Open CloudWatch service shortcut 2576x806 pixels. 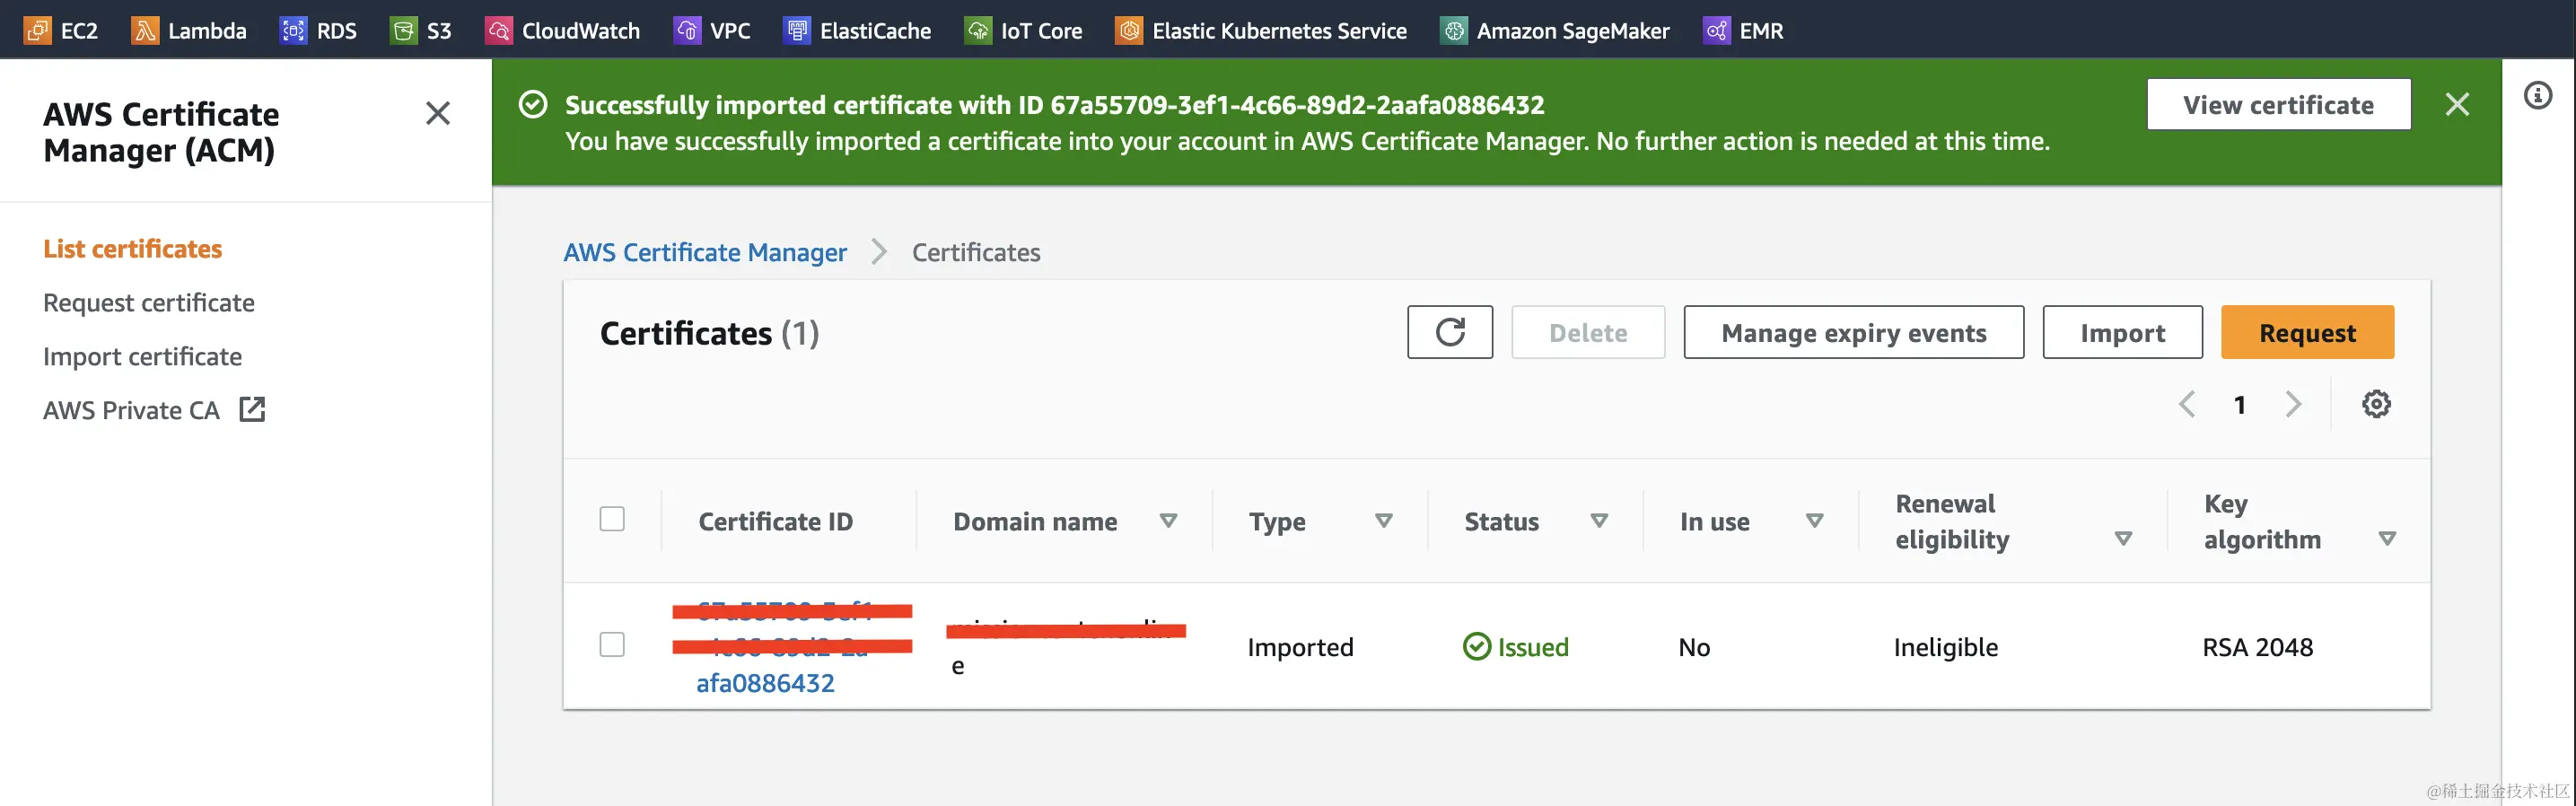pyautogui.click(x=562, y=30)
